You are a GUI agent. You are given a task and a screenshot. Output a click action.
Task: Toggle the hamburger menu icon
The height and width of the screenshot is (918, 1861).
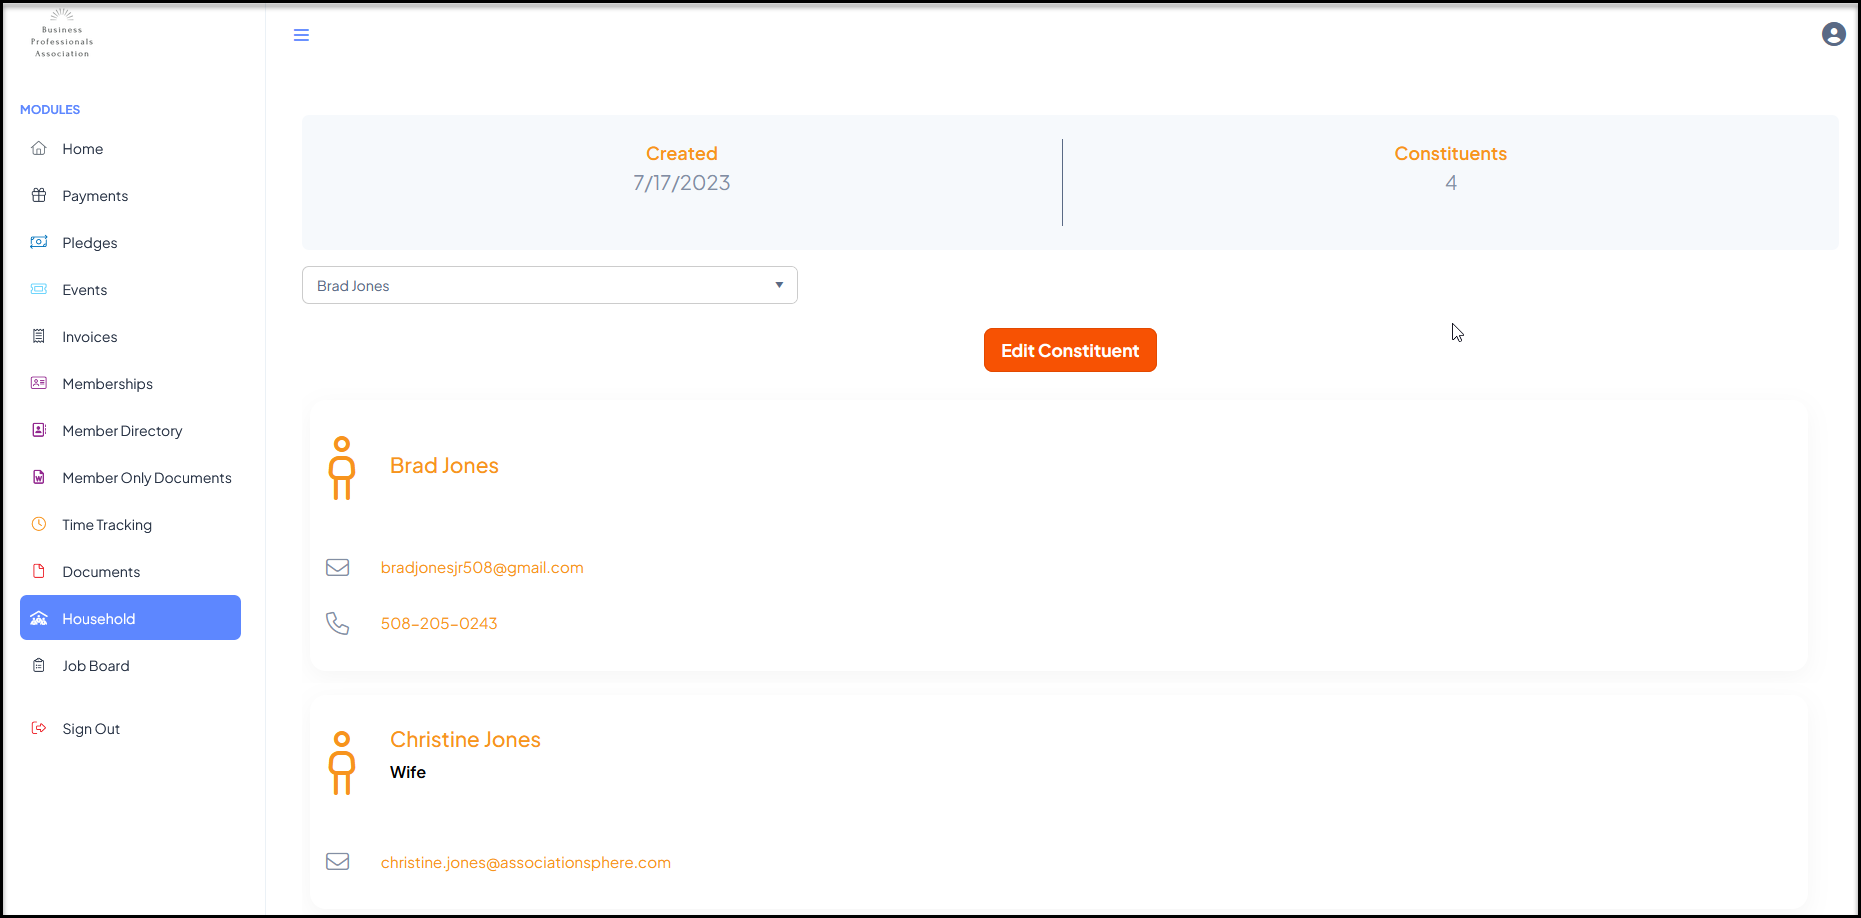point(301,35)
